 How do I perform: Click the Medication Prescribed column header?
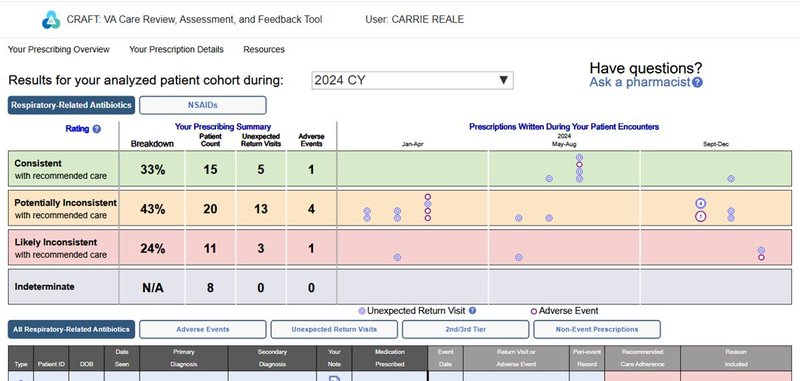389,358
